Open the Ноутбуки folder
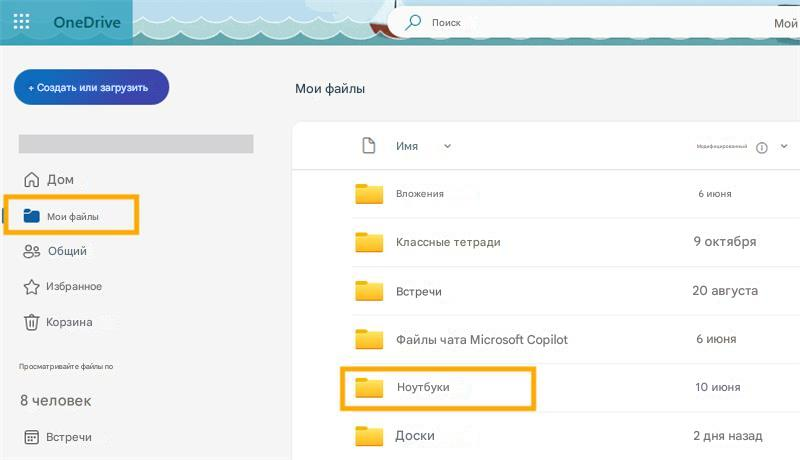This screenshot has height=460, width=800. pos(423,387)
